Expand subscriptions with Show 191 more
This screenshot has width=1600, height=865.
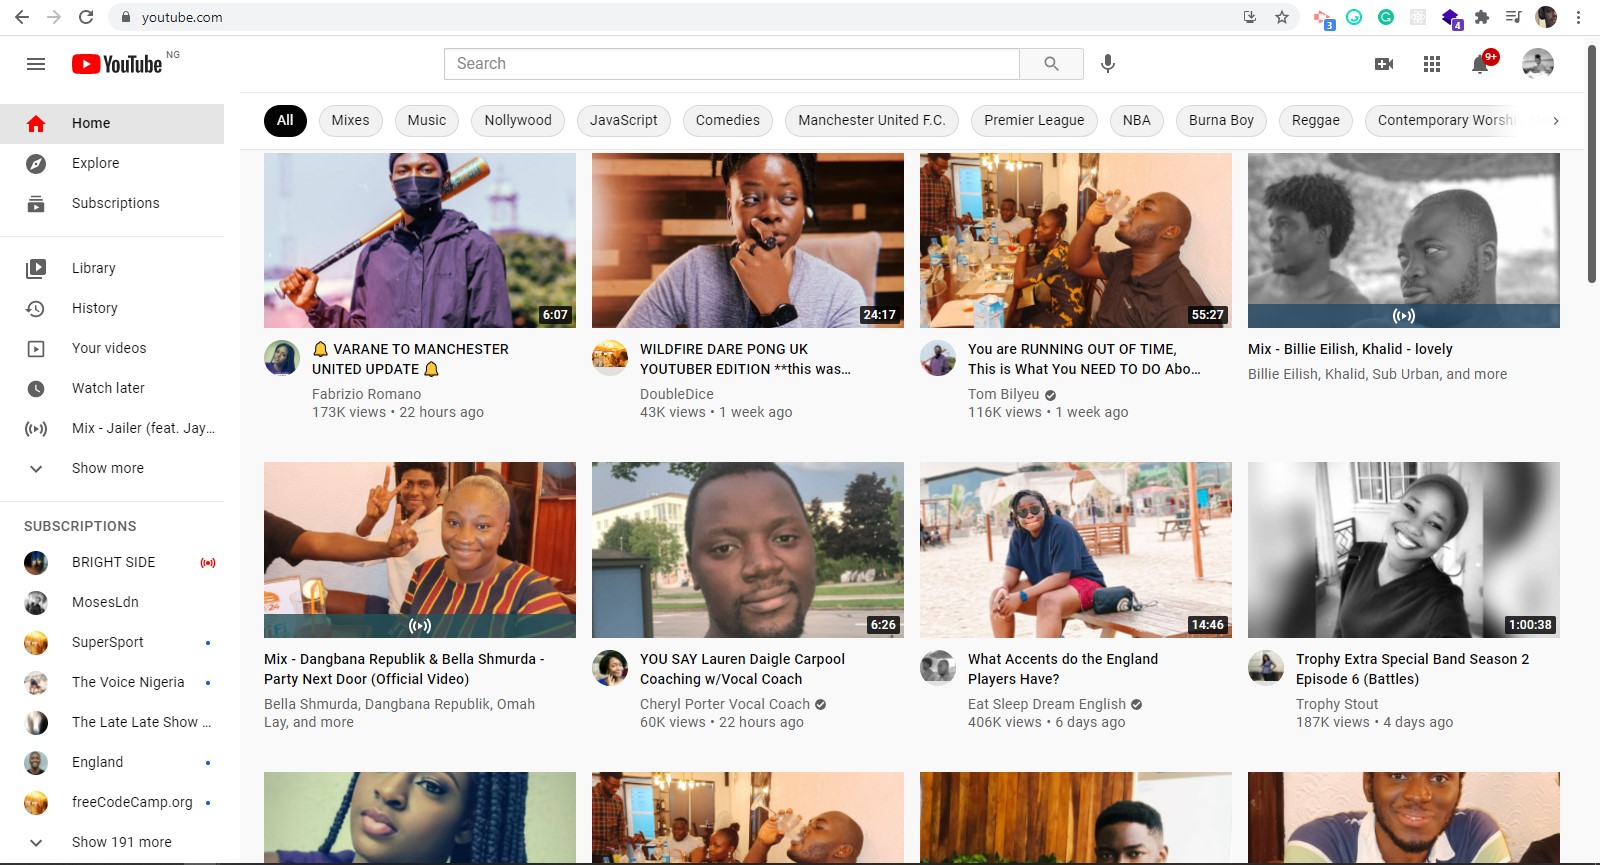tap(112, 842)
